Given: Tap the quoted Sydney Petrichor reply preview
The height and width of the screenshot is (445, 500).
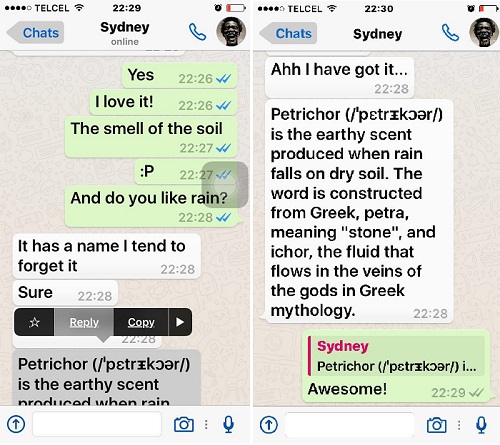Looking at the screenshot, I should coord(396,356).
